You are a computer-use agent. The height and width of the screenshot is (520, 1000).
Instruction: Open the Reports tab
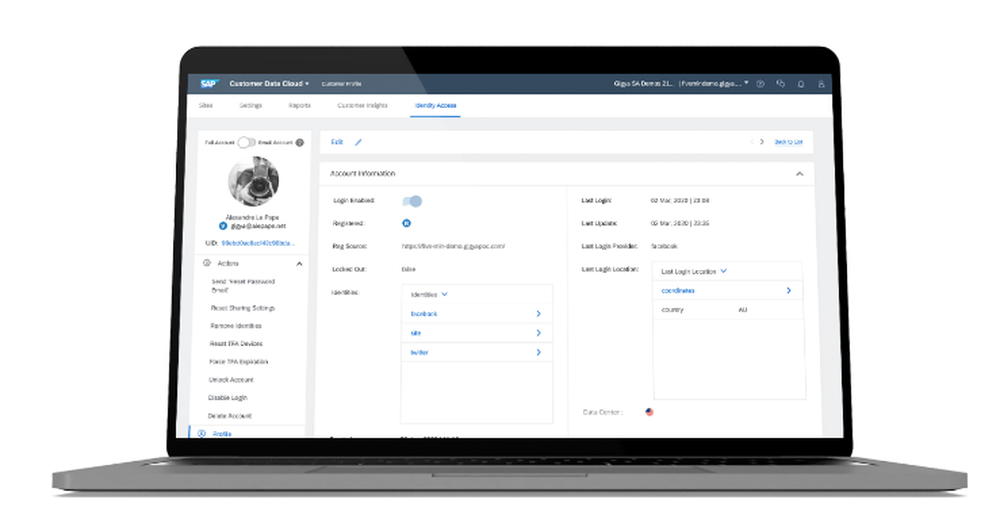pyautogui.click(x=299, y=105)
